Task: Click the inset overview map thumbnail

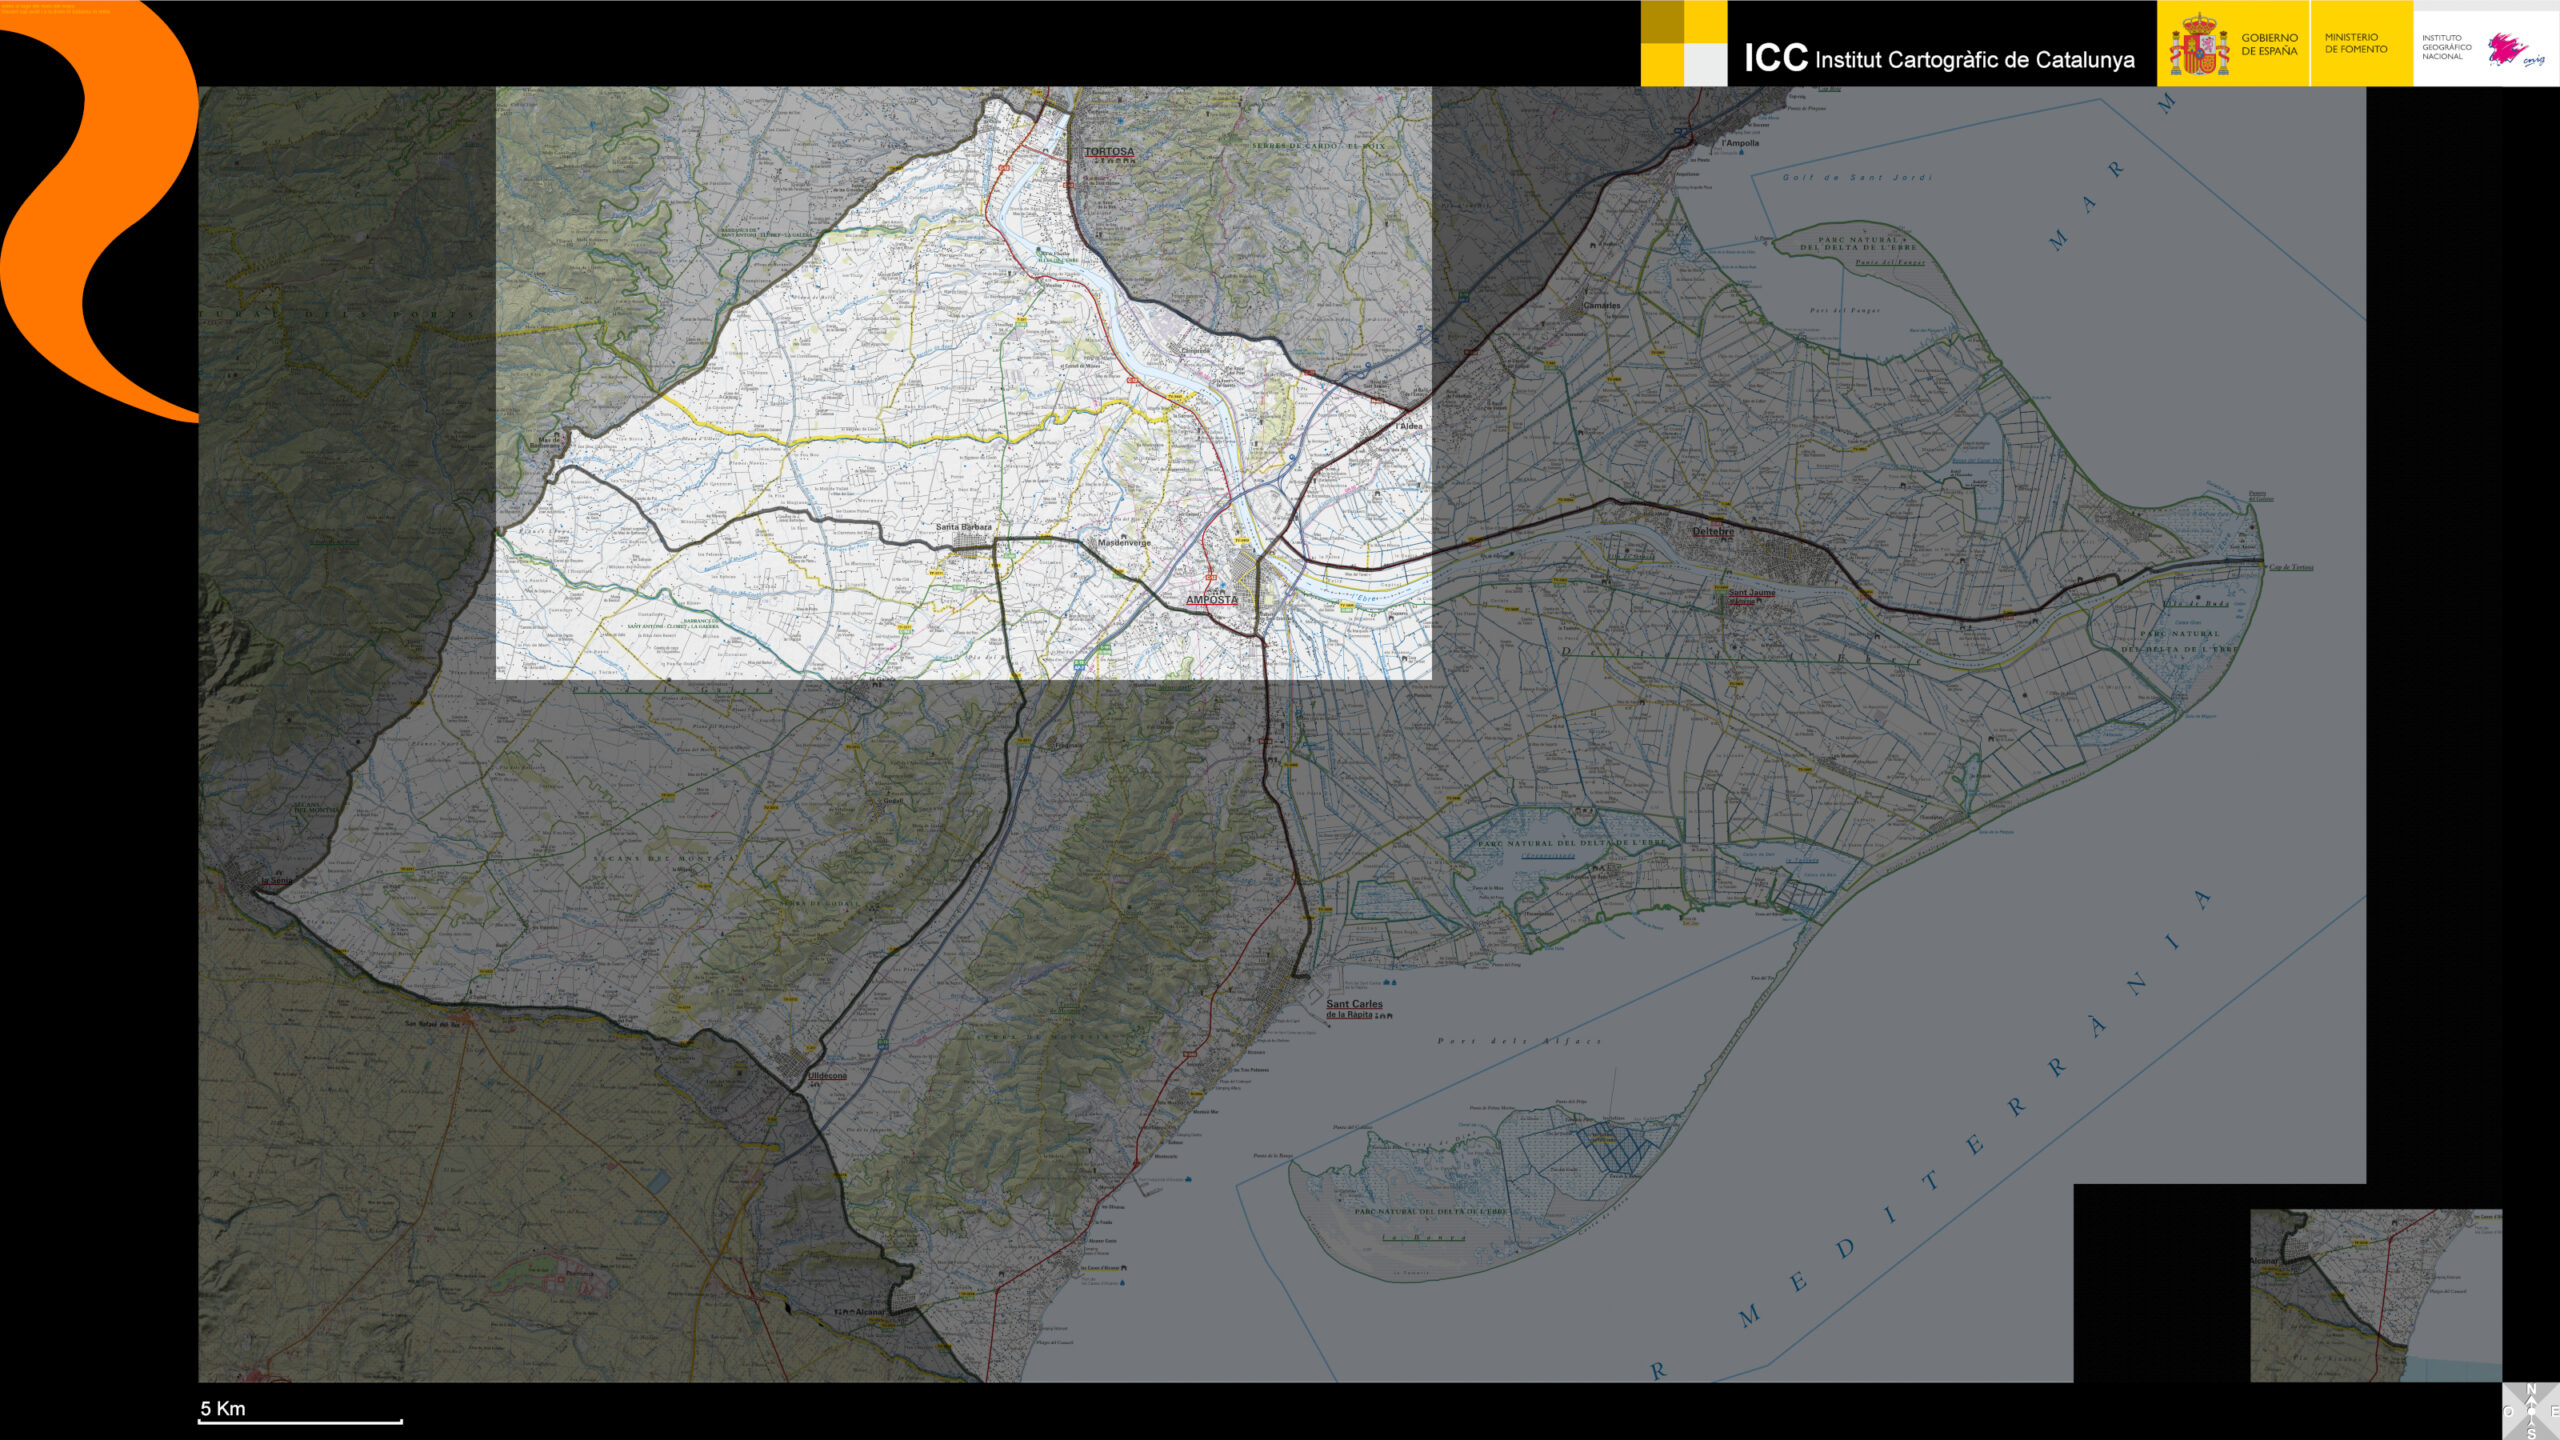Action: [x=2375, y=1295]
